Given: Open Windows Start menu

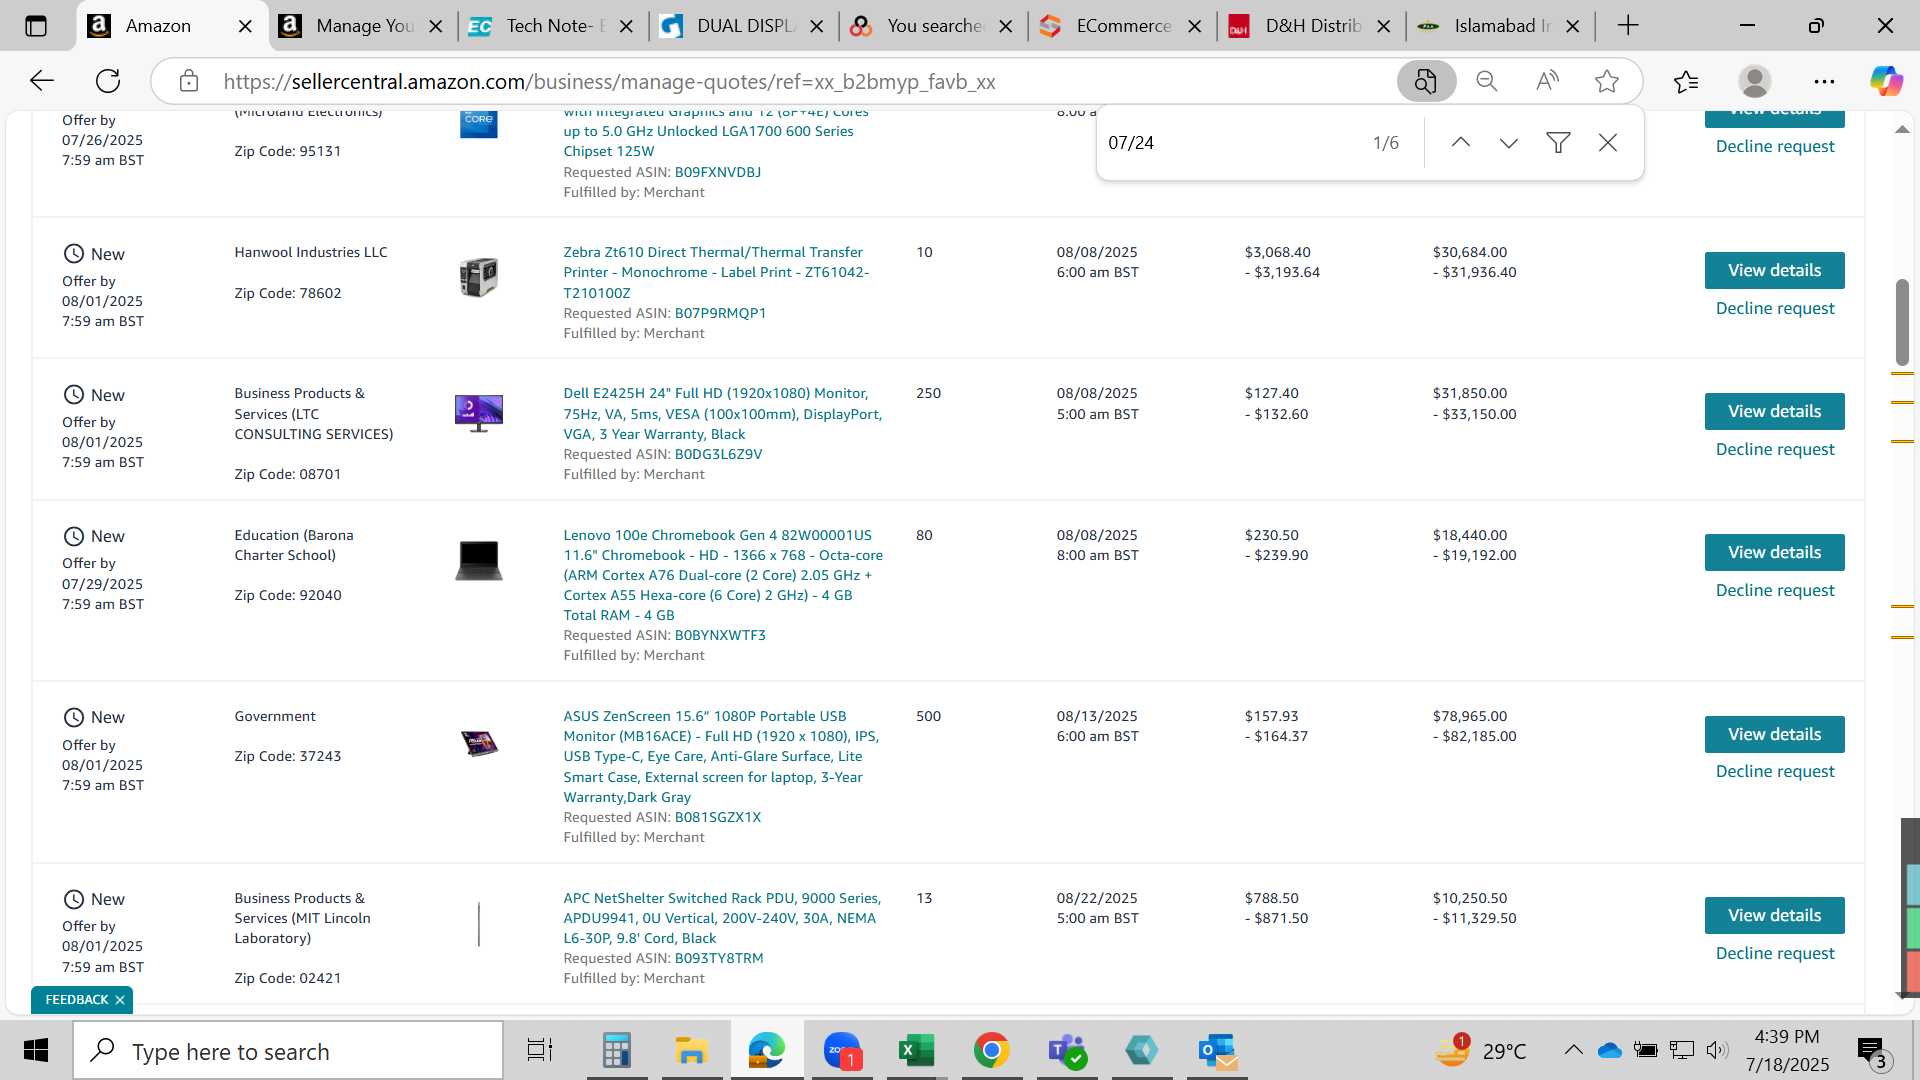Looking at the screenshot, I should click(36, 1051).
